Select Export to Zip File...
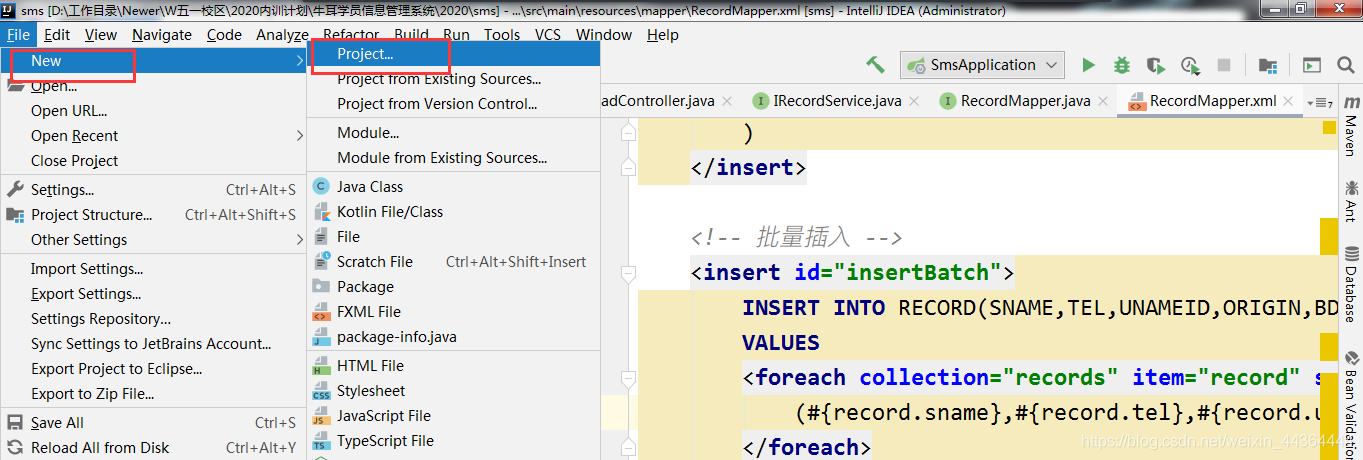Image resolution: width=1363 pixels, height=460 pixels. (154, 394)
